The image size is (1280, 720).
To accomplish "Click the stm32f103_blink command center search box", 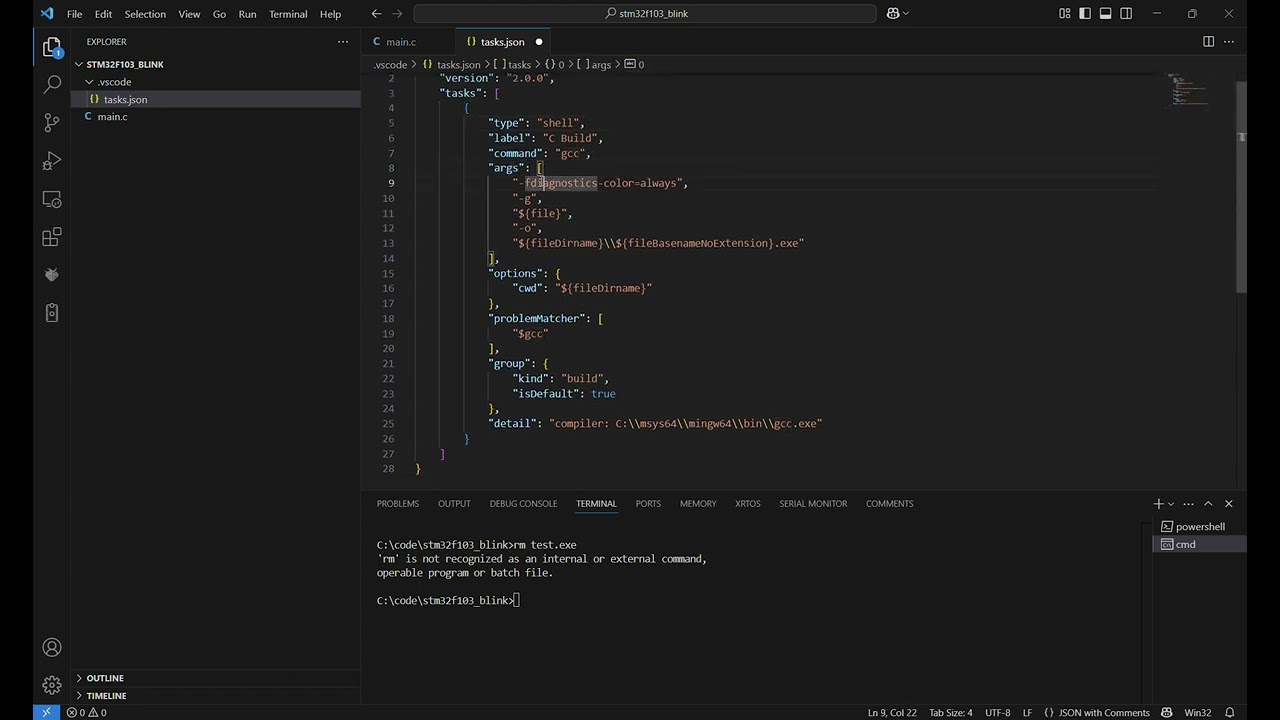I will click(645, 14).
